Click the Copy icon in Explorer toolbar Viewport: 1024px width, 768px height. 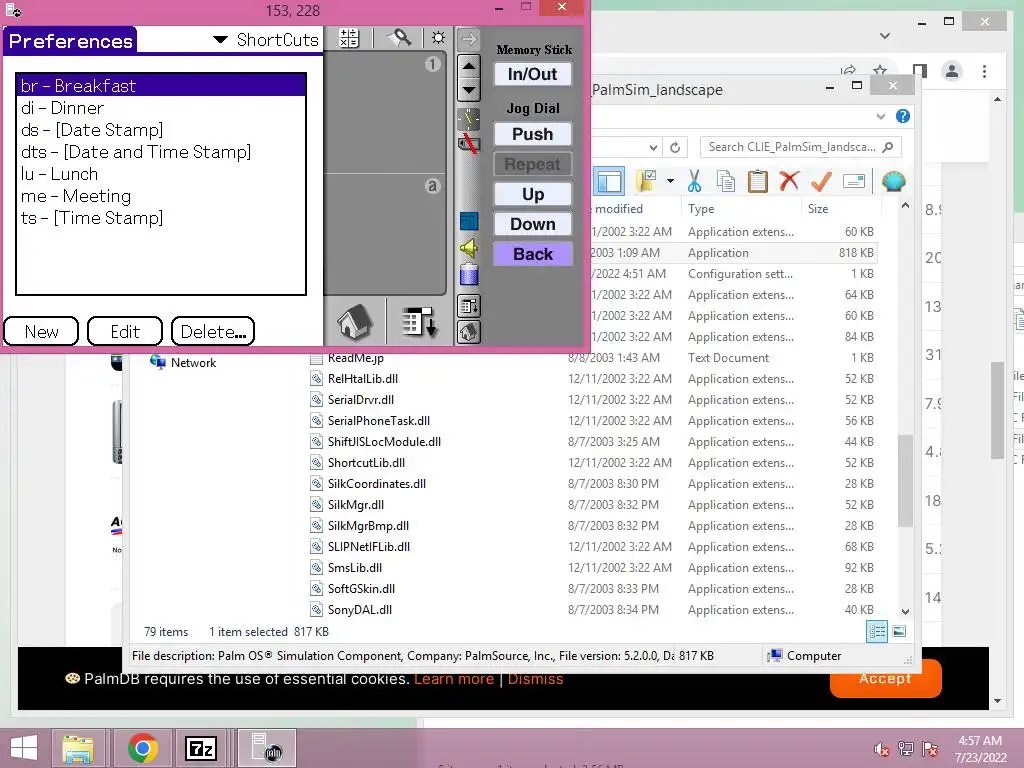(x=726, y=181)
